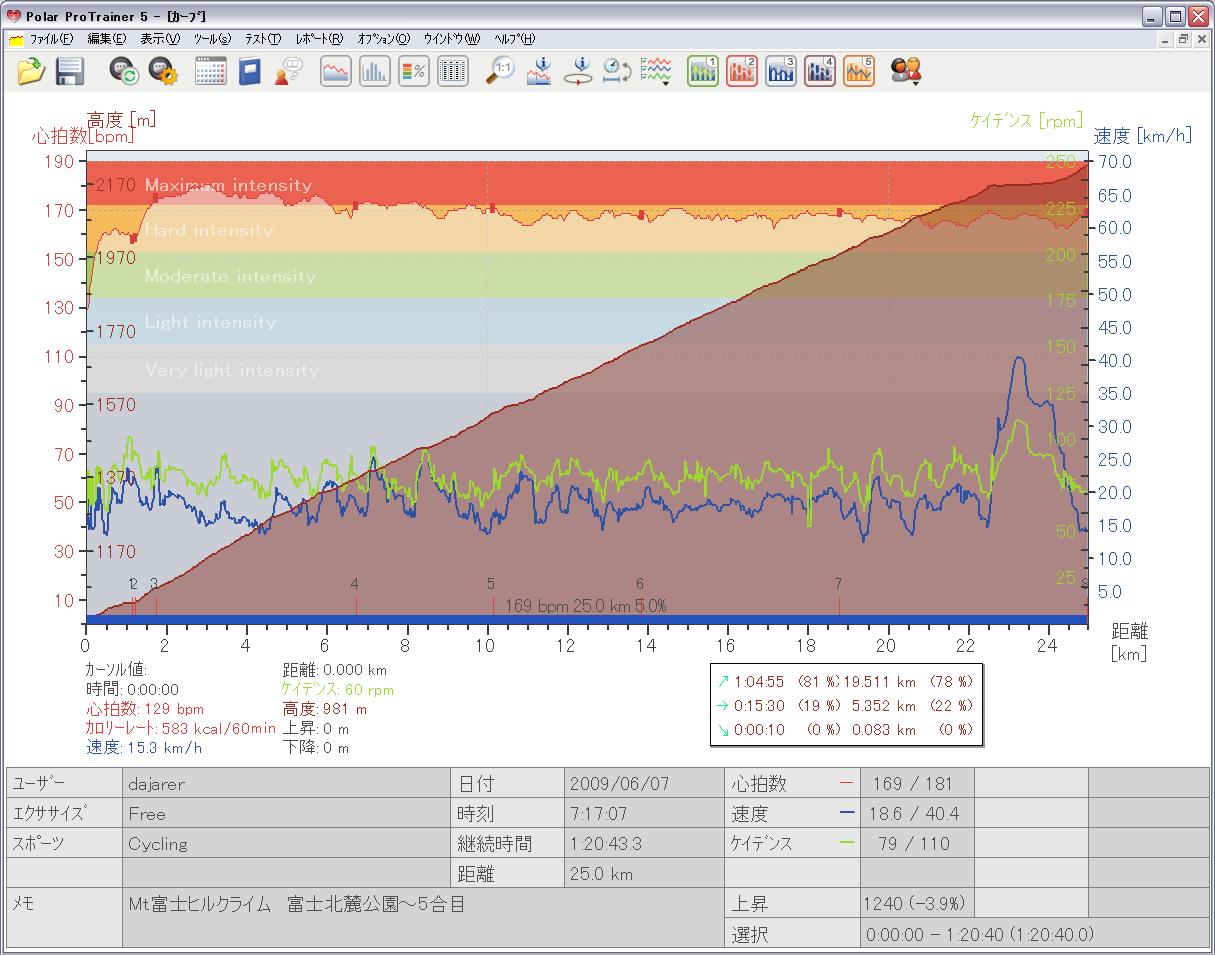
Task: Open the ツール(S) menu
Action: click(x=212, y=39)
